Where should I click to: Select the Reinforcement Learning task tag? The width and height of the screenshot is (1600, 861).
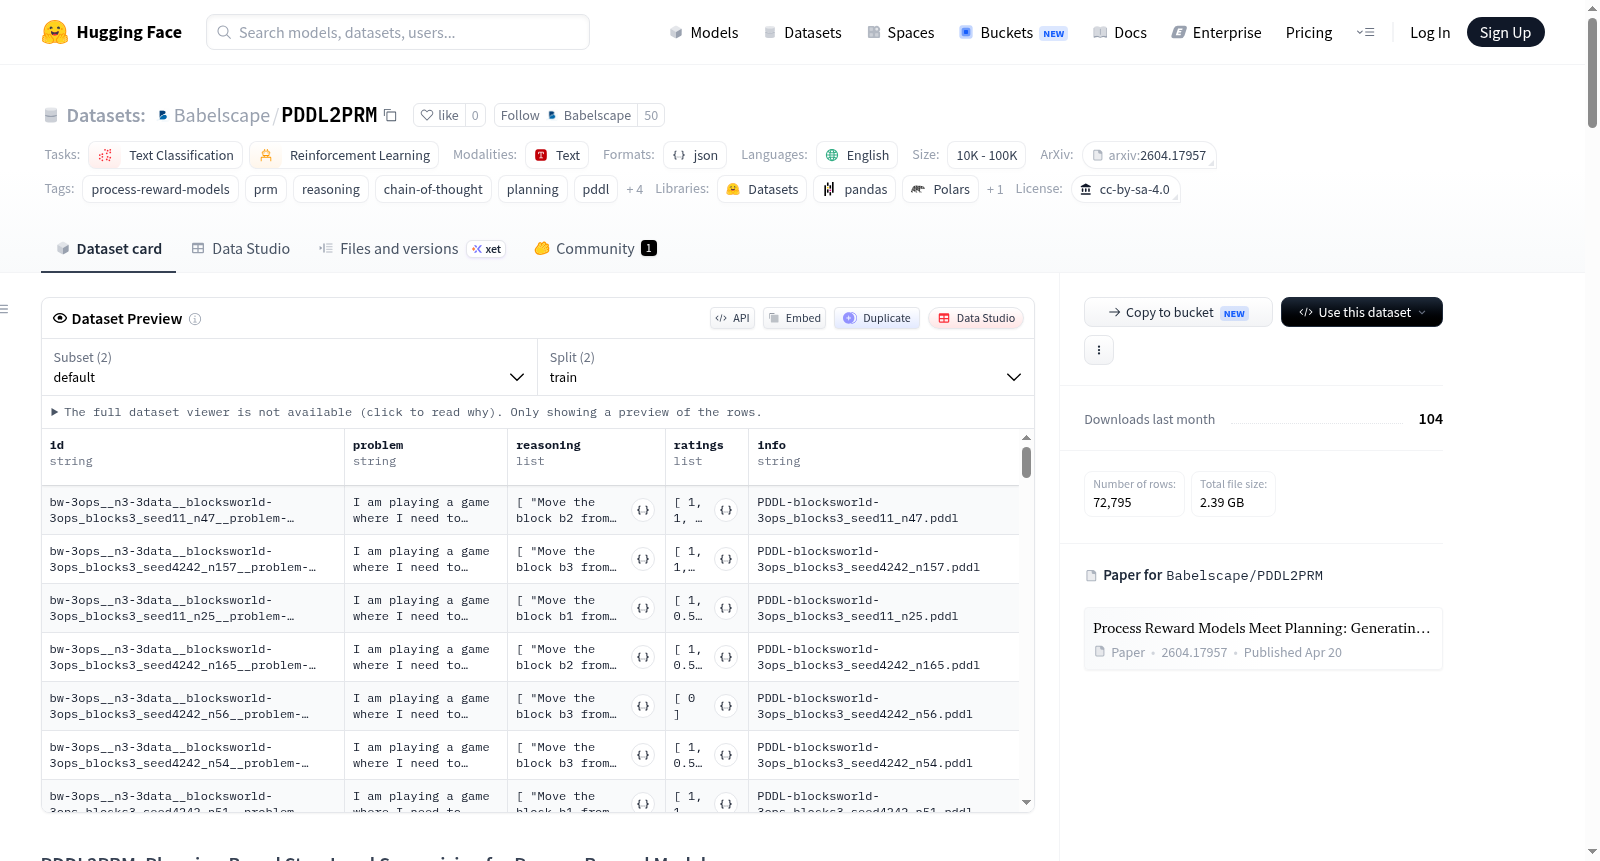point(344,155)
